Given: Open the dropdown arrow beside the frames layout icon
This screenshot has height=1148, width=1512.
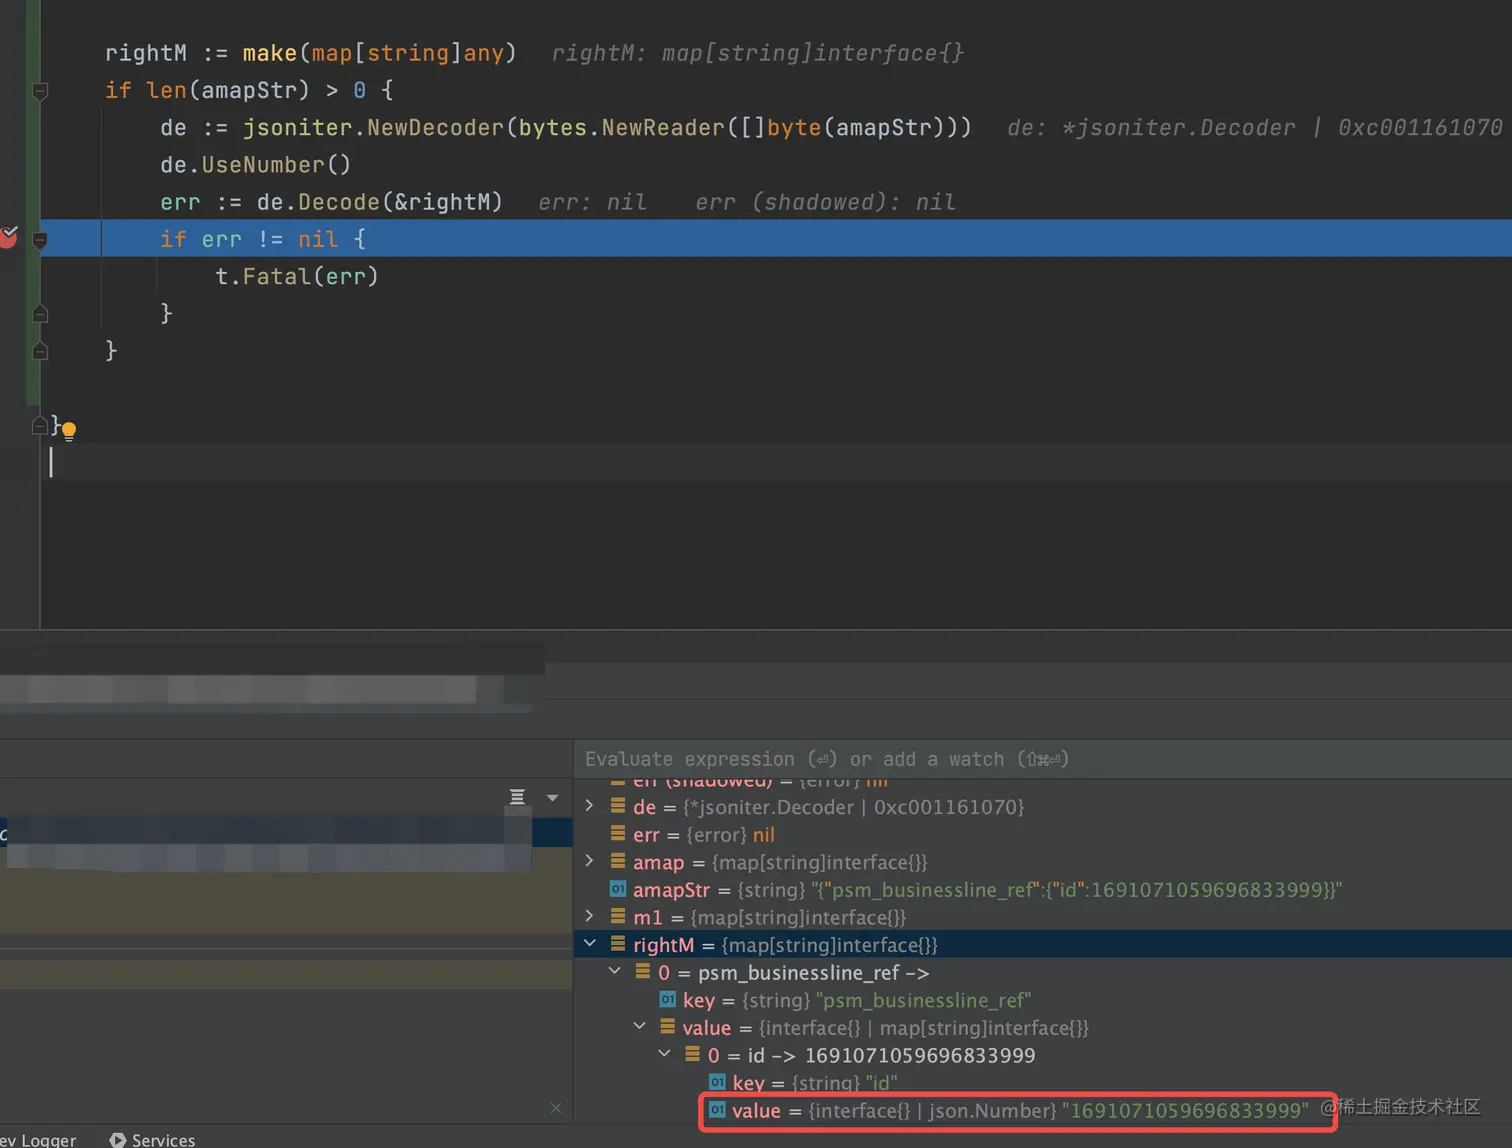Looking at the screenshot, I should point(552,797).
